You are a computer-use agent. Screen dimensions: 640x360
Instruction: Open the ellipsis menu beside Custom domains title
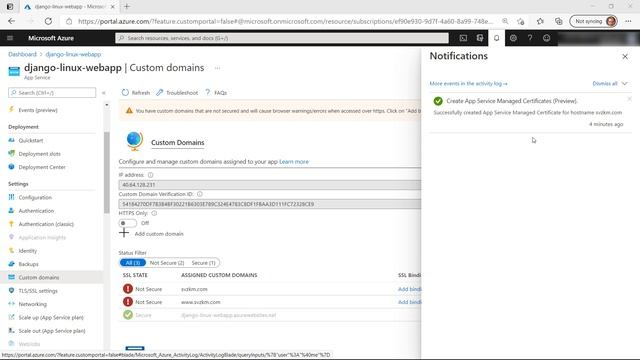tap(217, 68)
